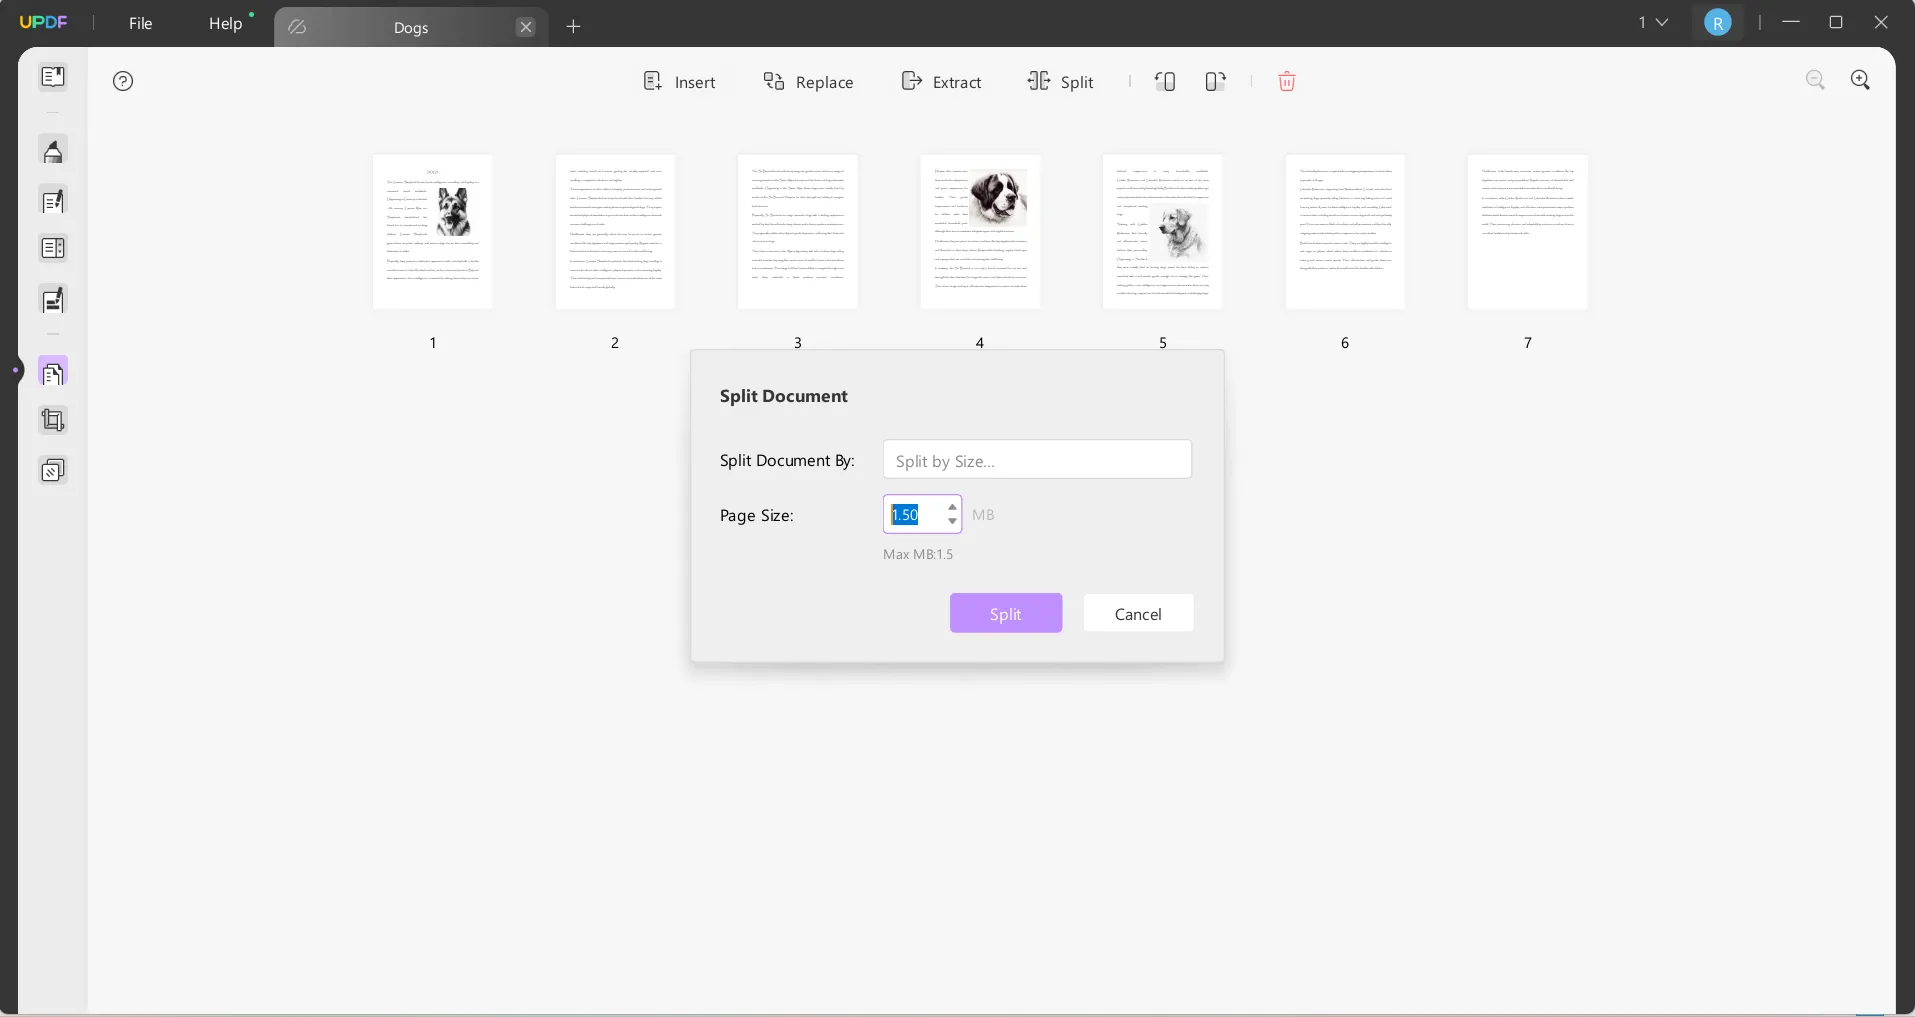Open the Split Document By dropdown
1915x1017 pixels.
1037,460
